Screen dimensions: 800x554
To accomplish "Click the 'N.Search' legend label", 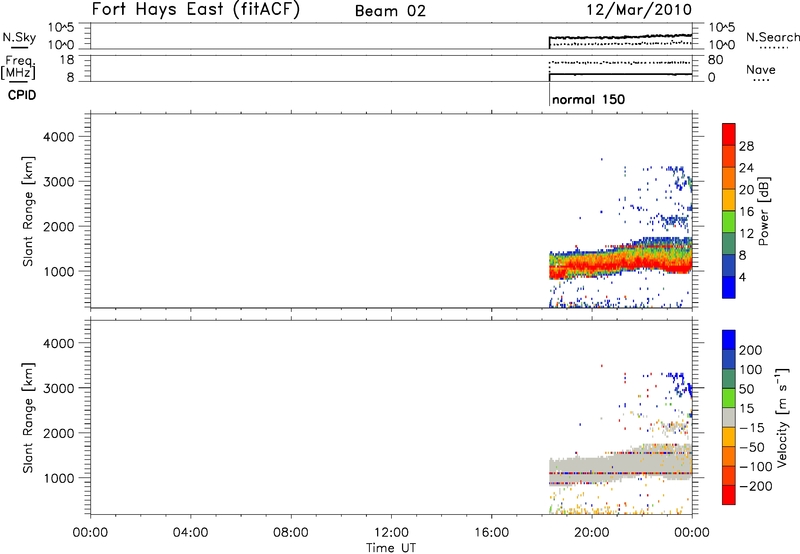I will tap(772, 37).
